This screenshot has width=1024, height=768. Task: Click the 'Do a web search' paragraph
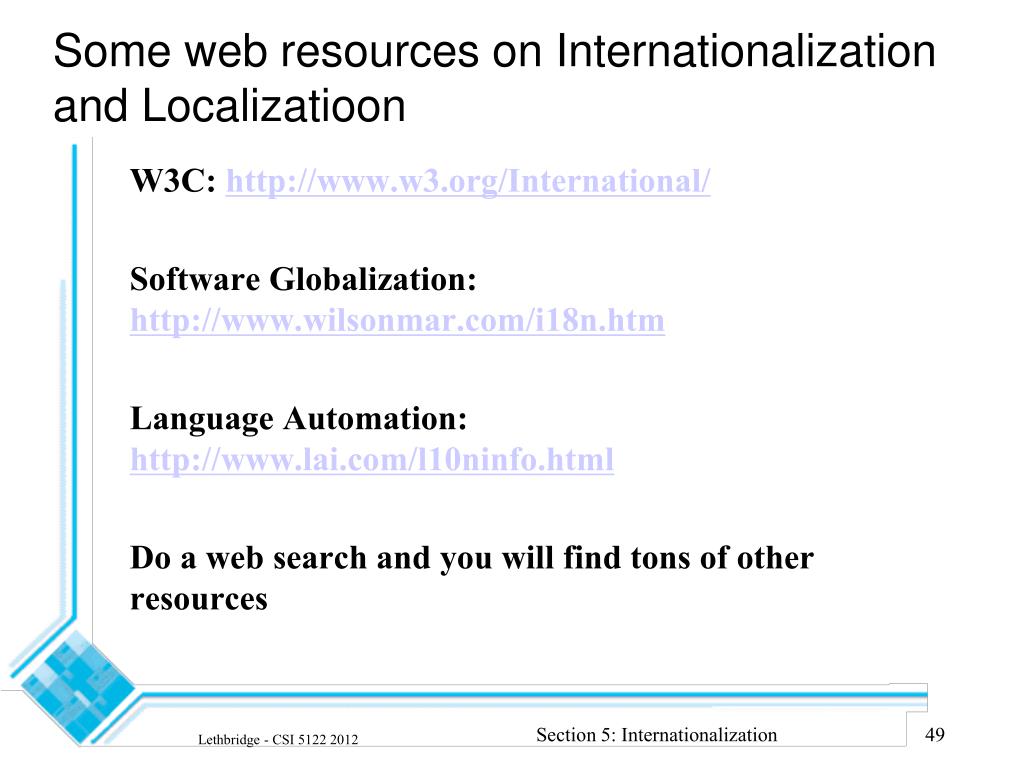pos(472,578)
